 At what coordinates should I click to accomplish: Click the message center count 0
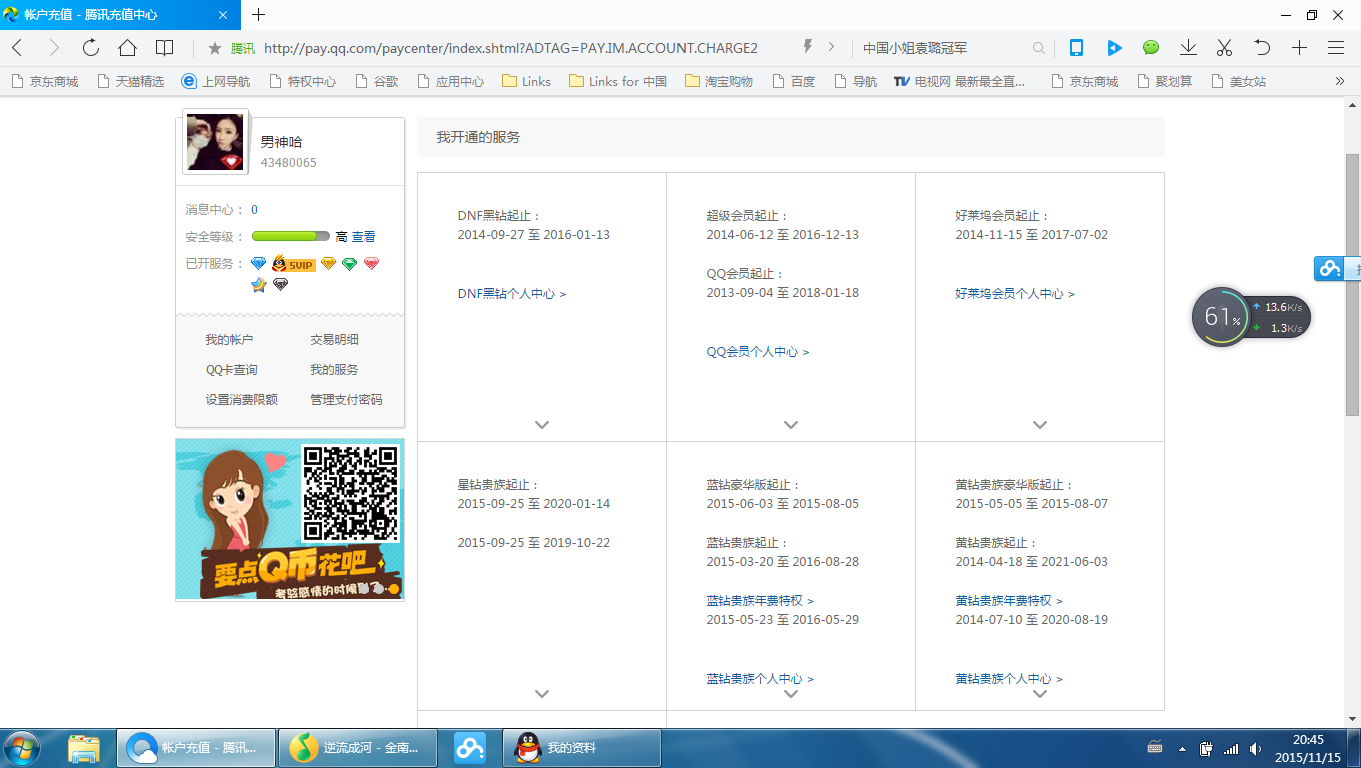coord(254,210)
